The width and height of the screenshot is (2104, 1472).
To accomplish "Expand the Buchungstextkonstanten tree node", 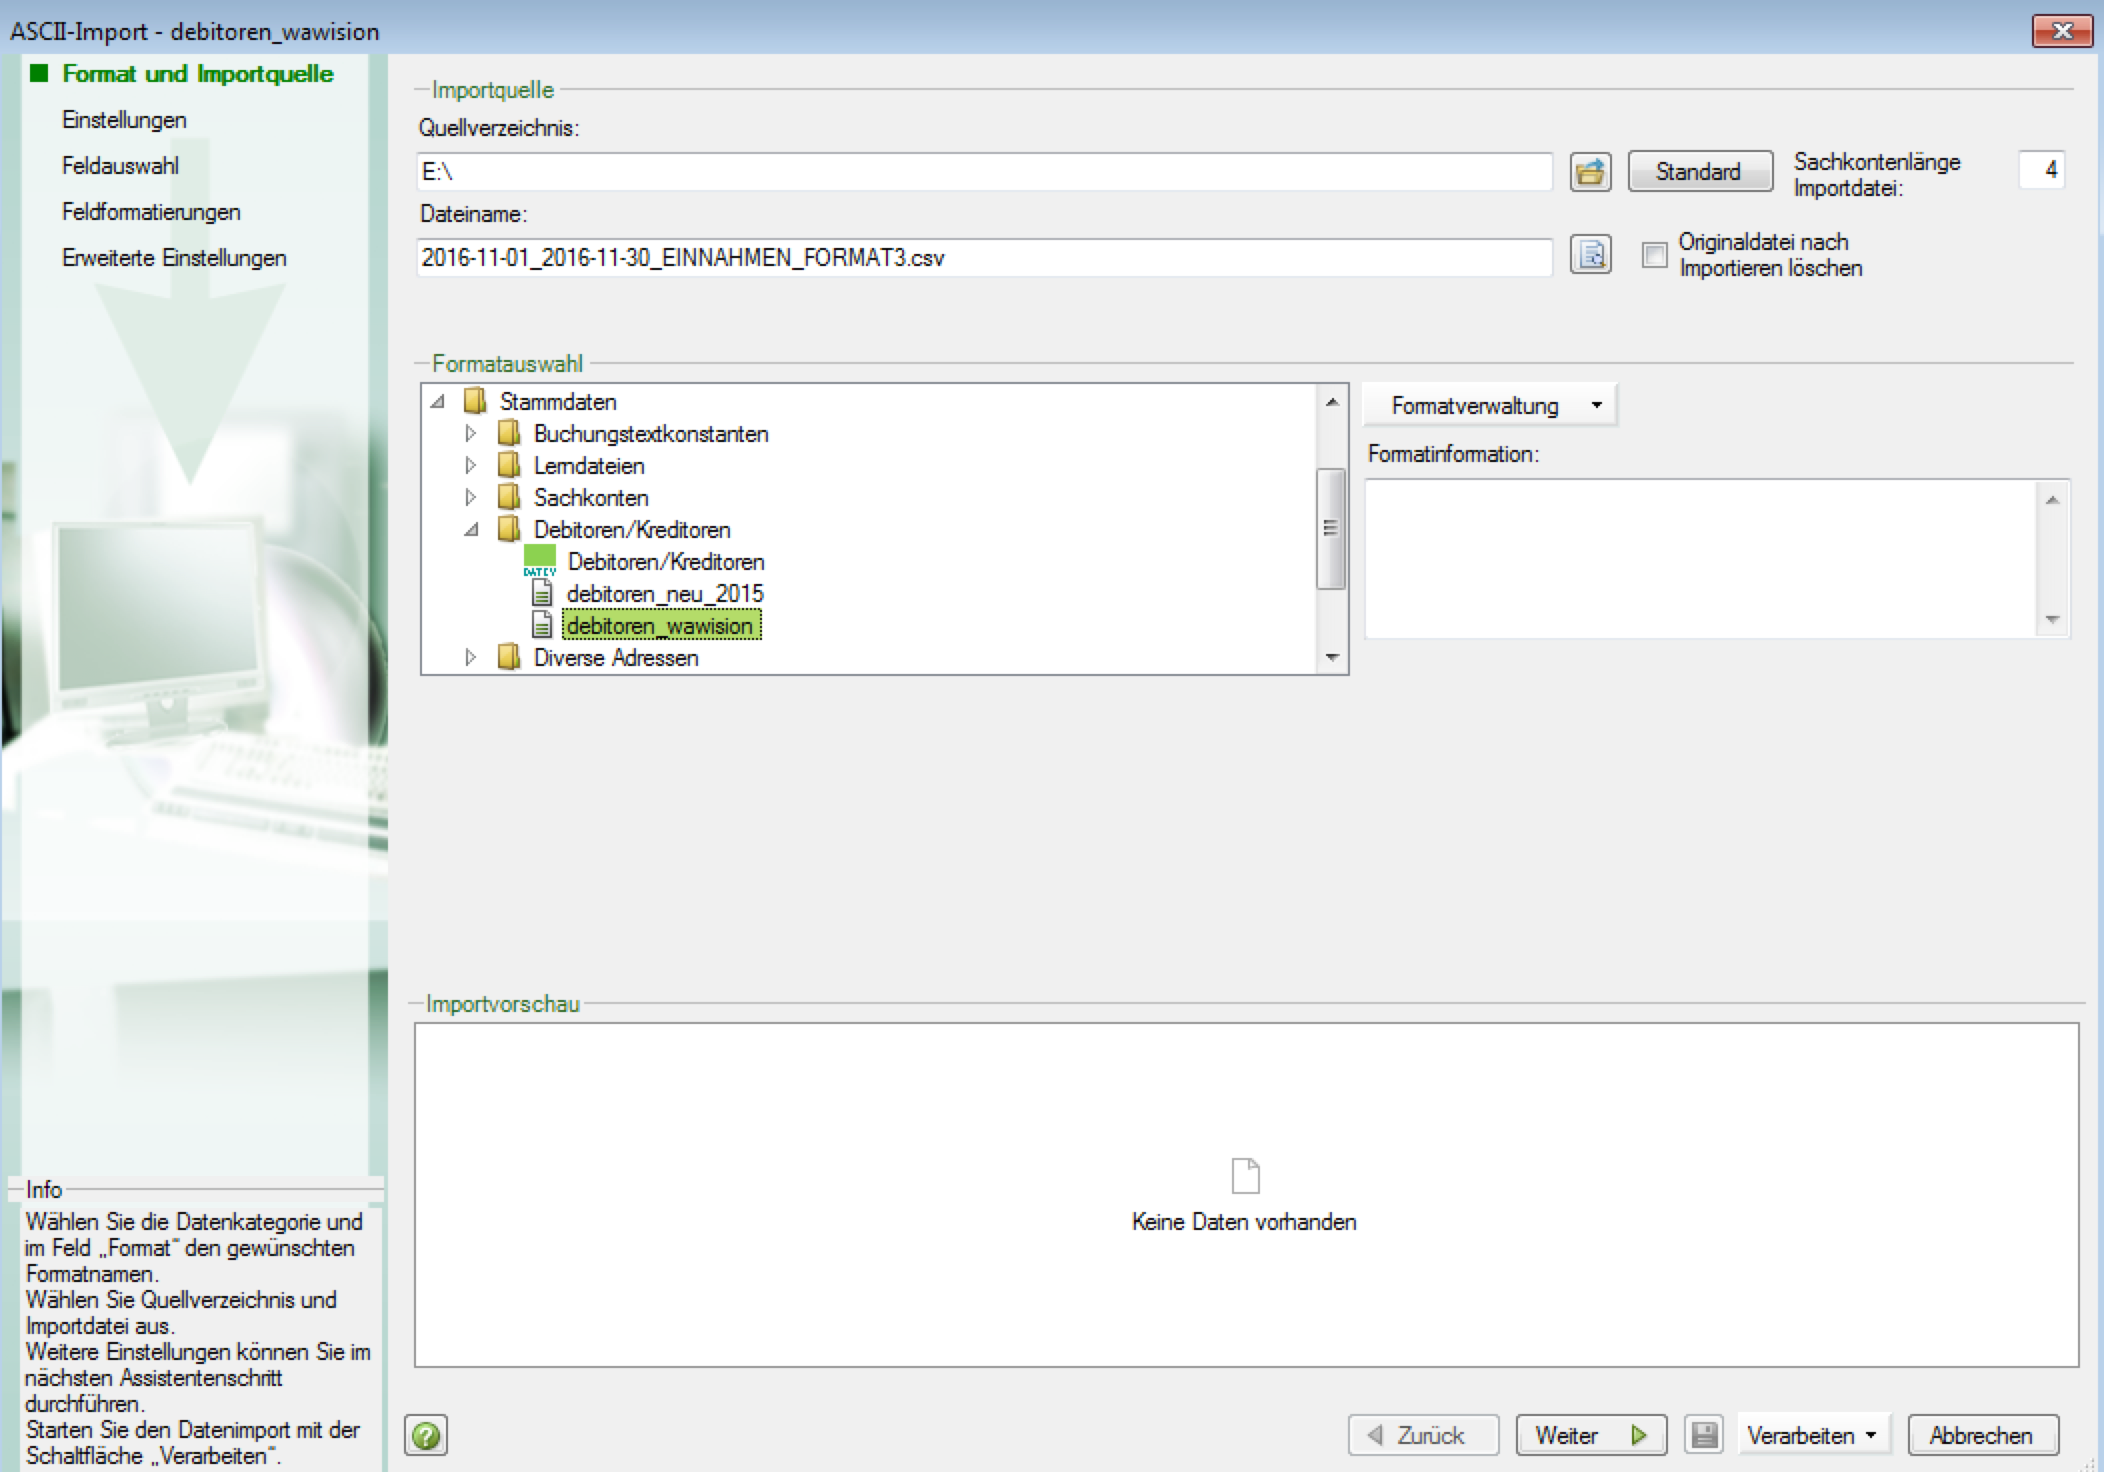I will [470, 434].
